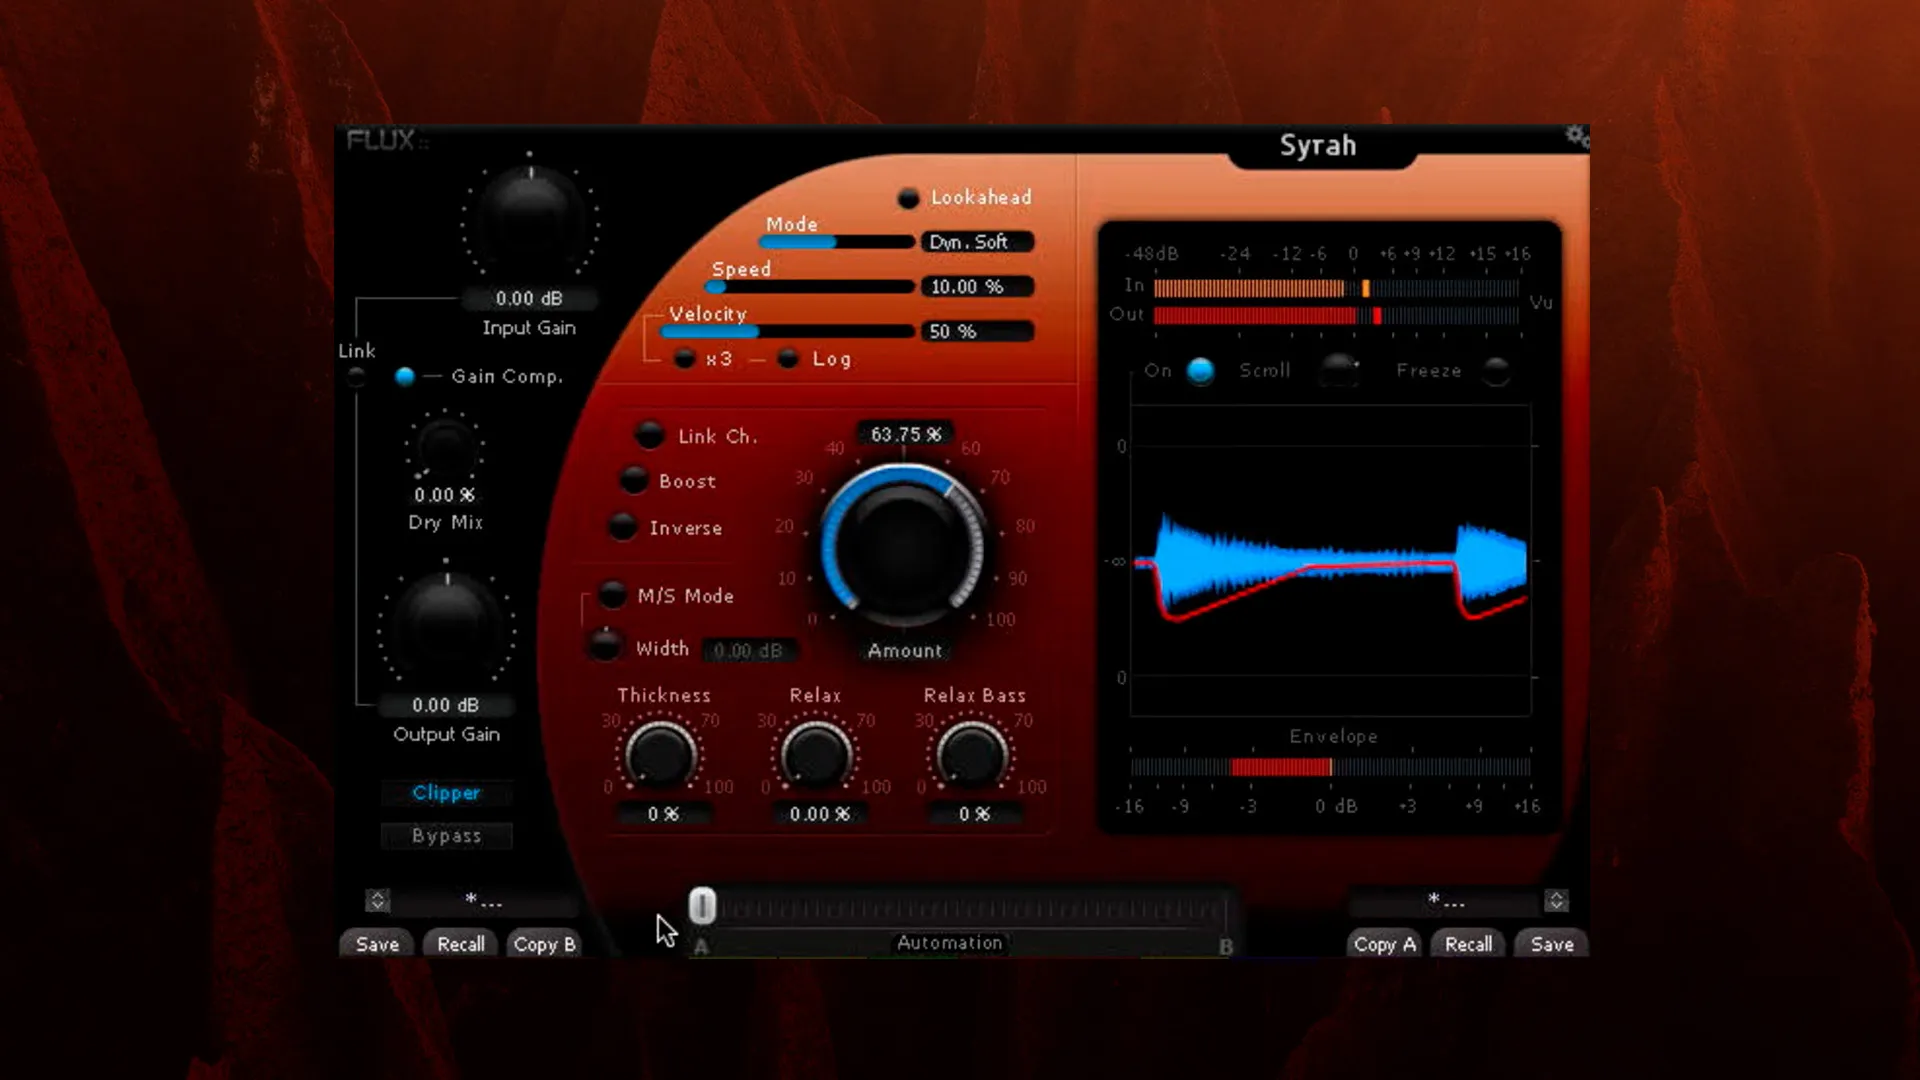The height and width of the screenshot is (1080, 1920).
Task: Click the Bypass button
Action: (x=446, y=836)
